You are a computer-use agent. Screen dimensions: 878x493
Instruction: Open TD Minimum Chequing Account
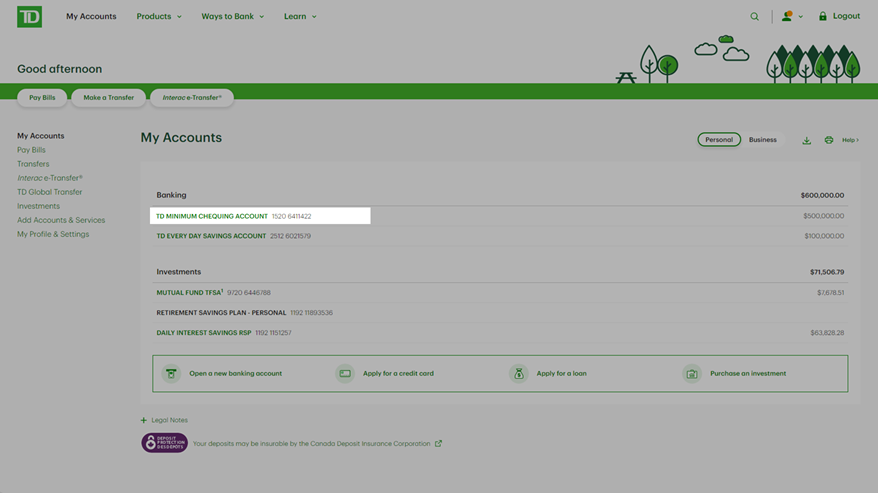[212, 216]
